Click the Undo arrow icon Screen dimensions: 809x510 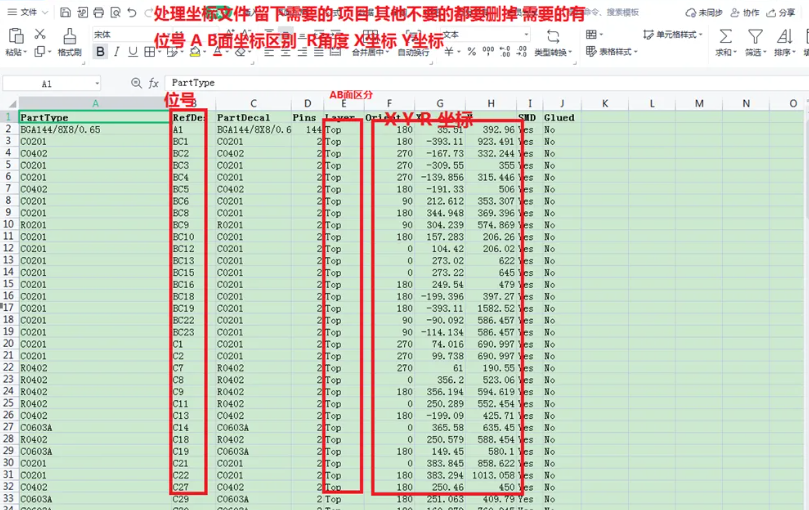point(131,13)
